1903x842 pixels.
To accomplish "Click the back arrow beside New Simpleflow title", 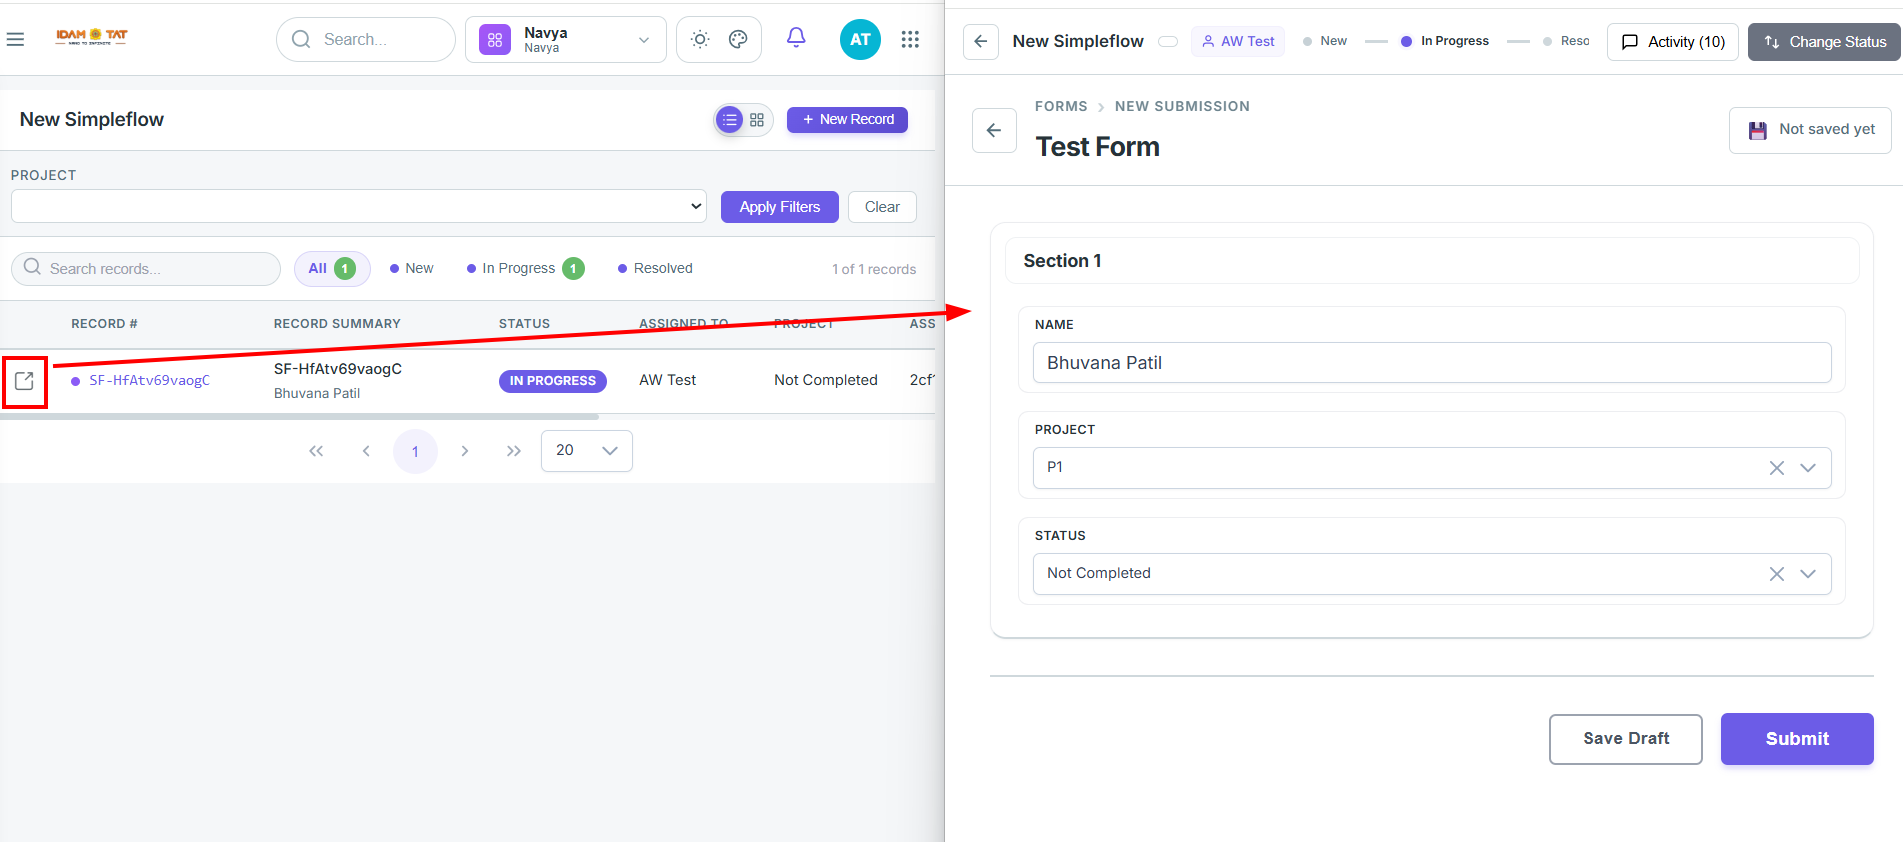I will [x=981, y=41].
